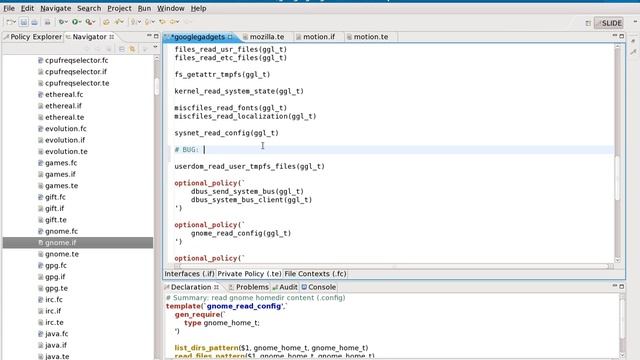This screenshot has width=640, height=360.
Task: Select the Declaration view tab
Action: coord(191,287)
